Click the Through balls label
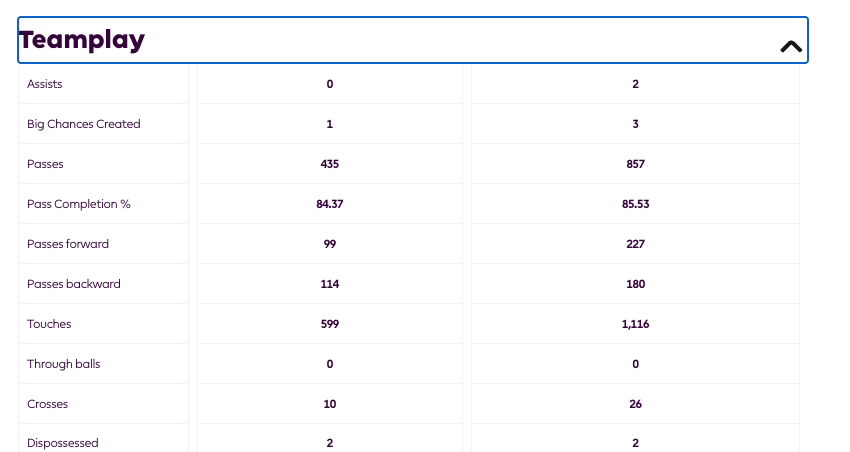Viewport: 850px width, 452px height. pos(63,364)
